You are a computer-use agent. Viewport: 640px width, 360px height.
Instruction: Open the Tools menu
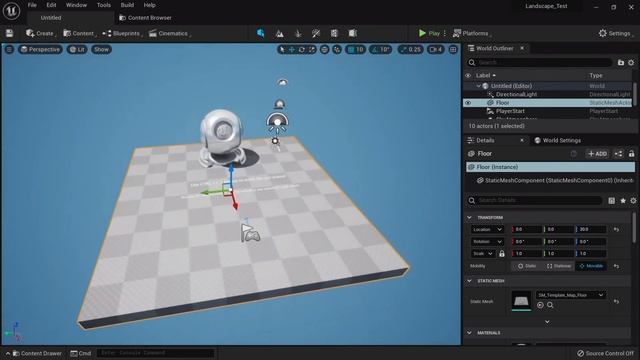click(104, 5)
